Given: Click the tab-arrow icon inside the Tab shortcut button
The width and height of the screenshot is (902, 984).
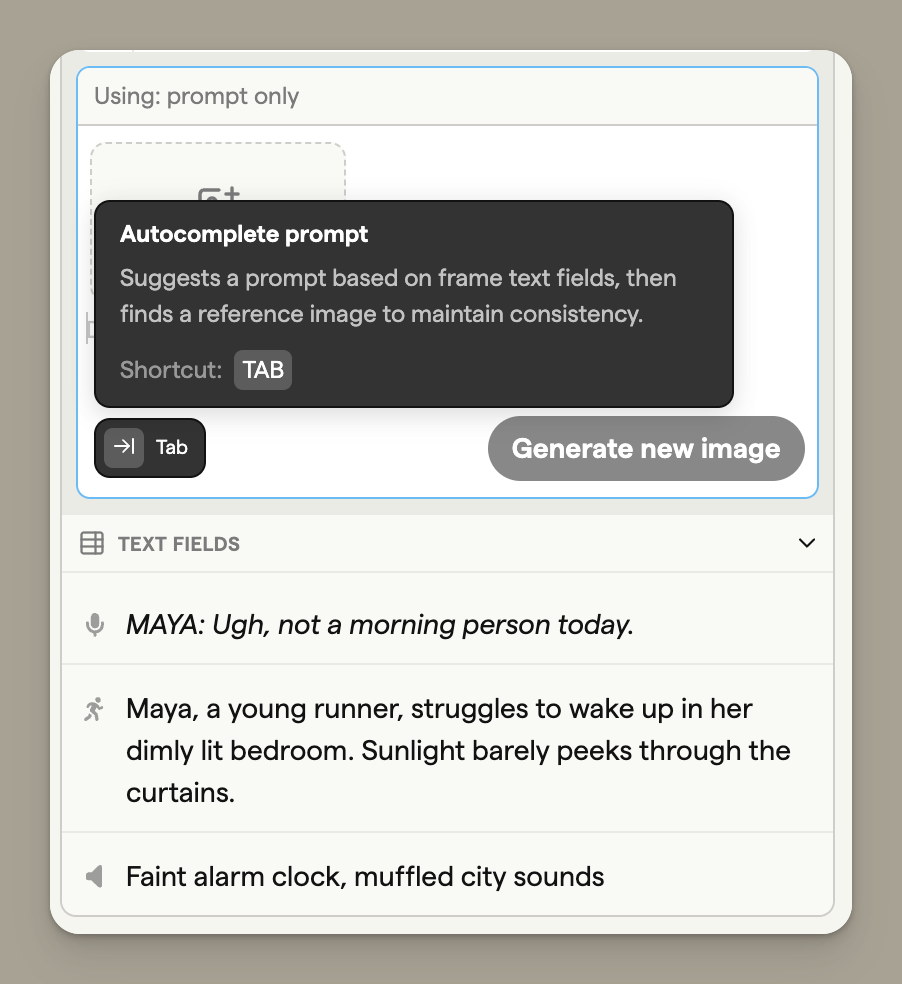Looking at the screenshot, I should pyautogui.click(x=122, y=448).
